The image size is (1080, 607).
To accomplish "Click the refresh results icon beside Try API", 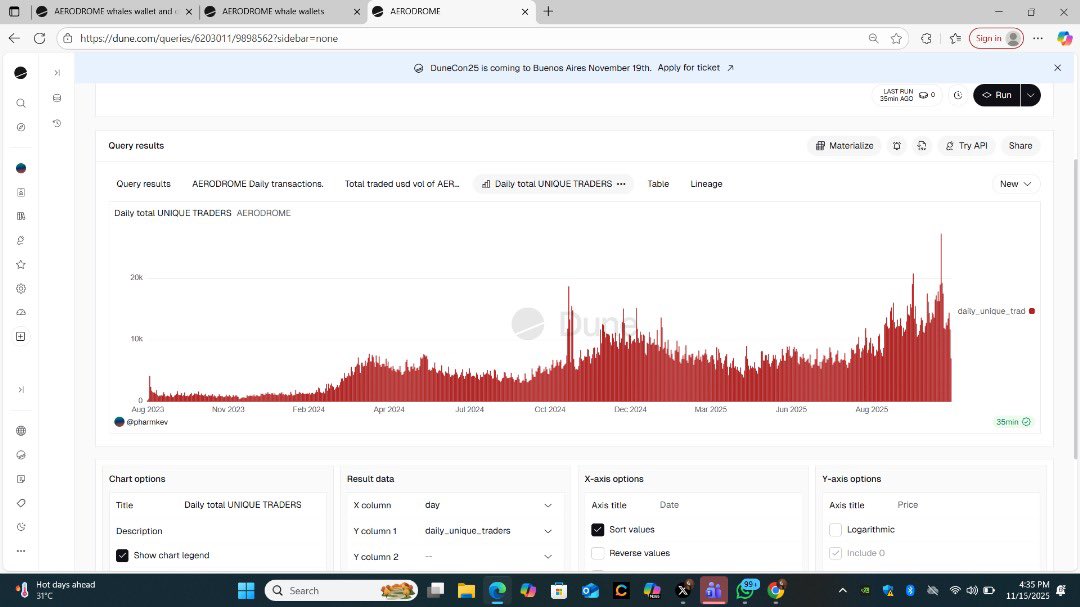I will click(x=922, y=146).
